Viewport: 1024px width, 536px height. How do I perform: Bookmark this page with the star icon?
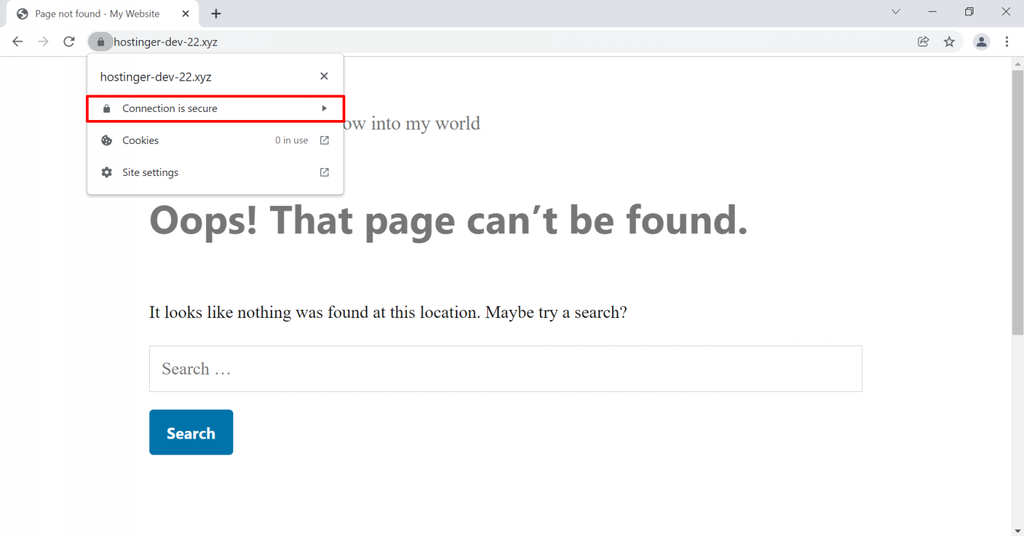(x=949, y=42)
